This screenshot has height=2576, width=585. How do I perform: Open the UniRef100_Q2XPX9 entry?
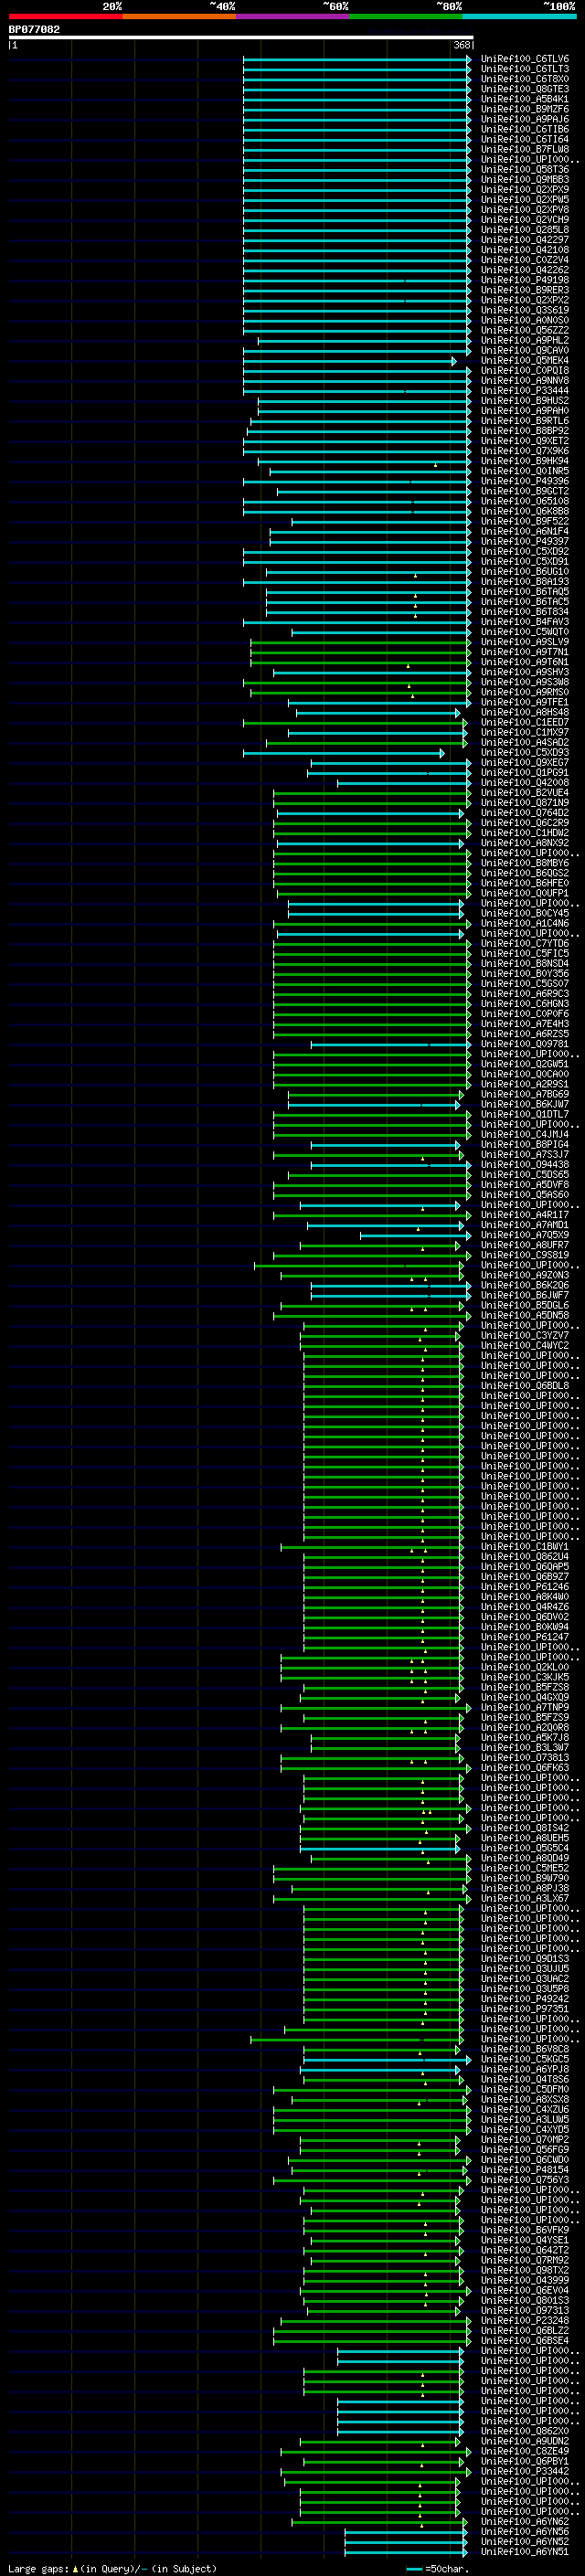point(525,190)
